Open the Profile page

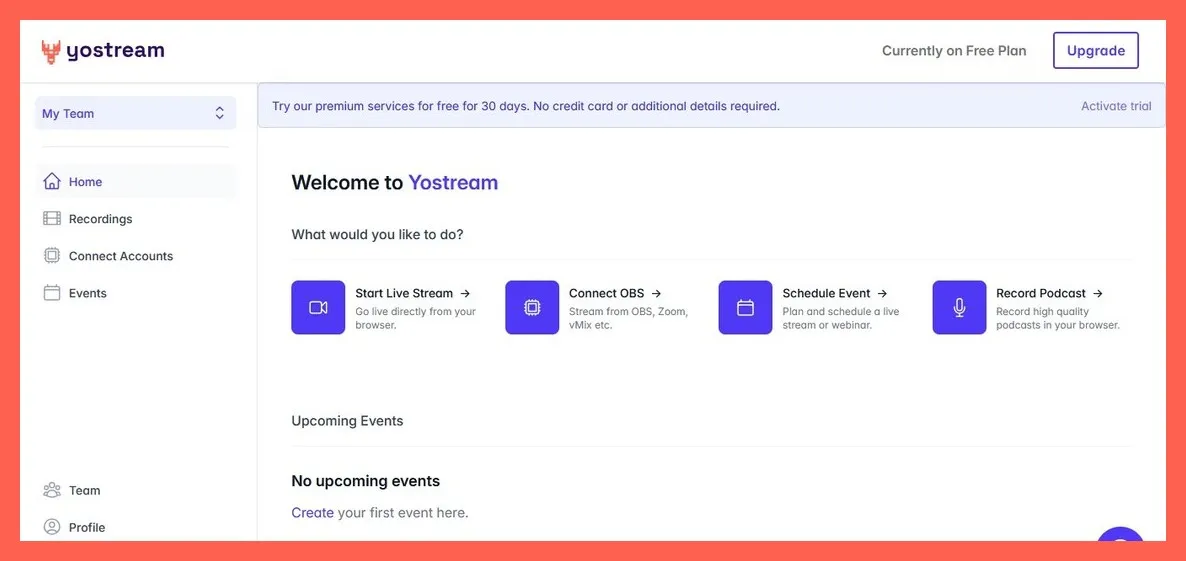[x=135, y=527]
